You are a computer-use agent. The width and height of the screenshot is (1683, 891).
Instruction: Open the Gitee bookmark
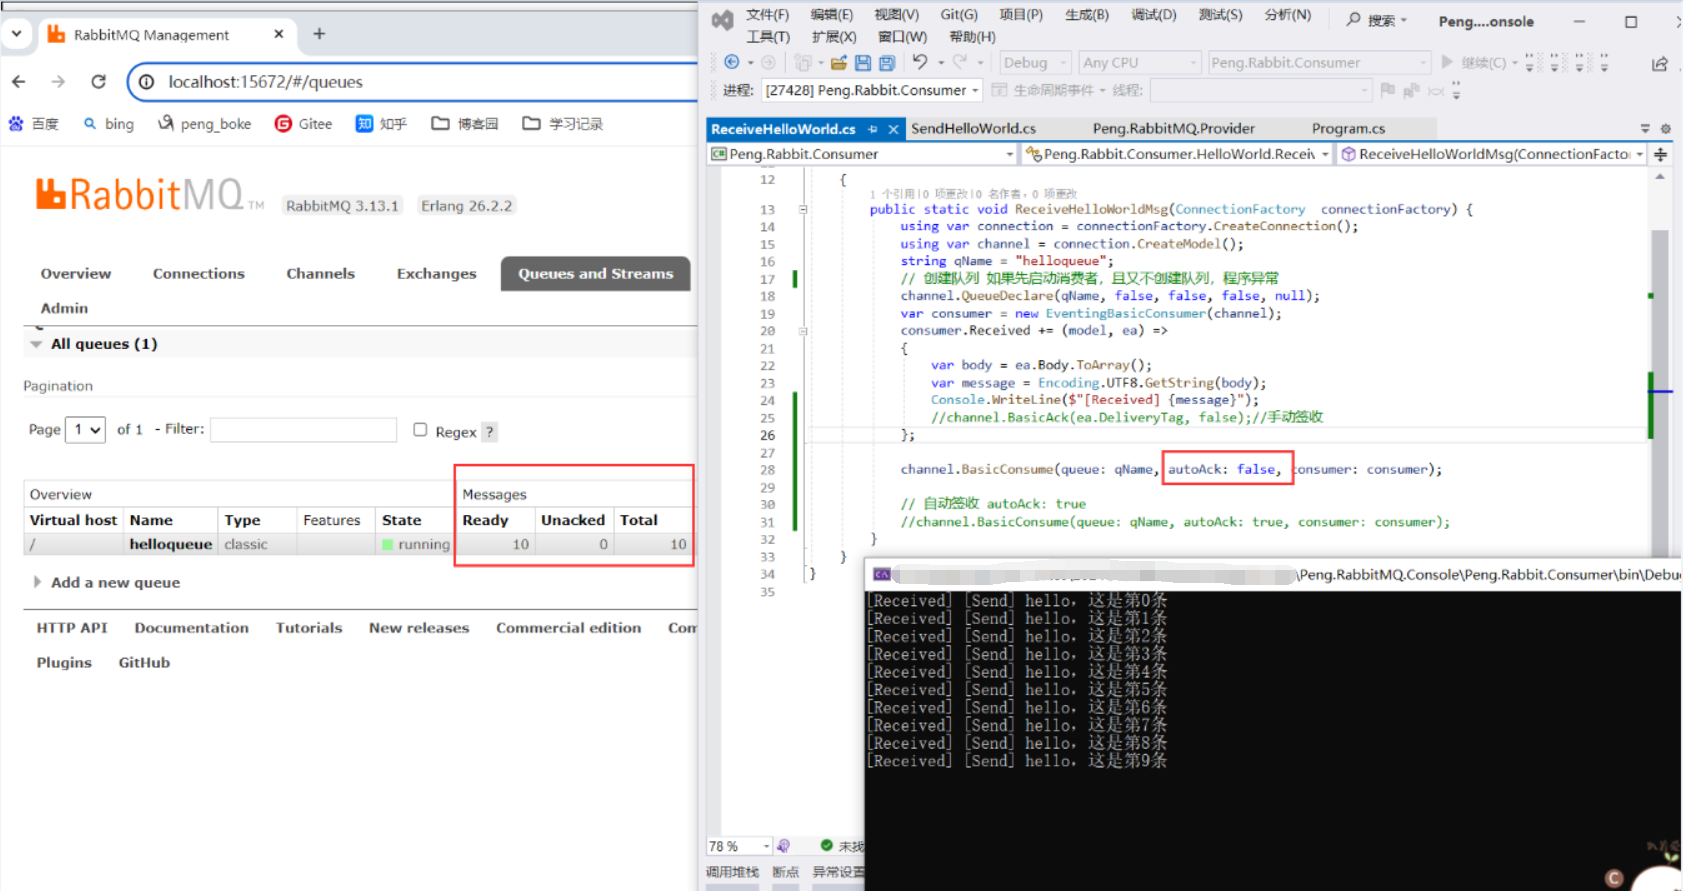pos(303,124)
